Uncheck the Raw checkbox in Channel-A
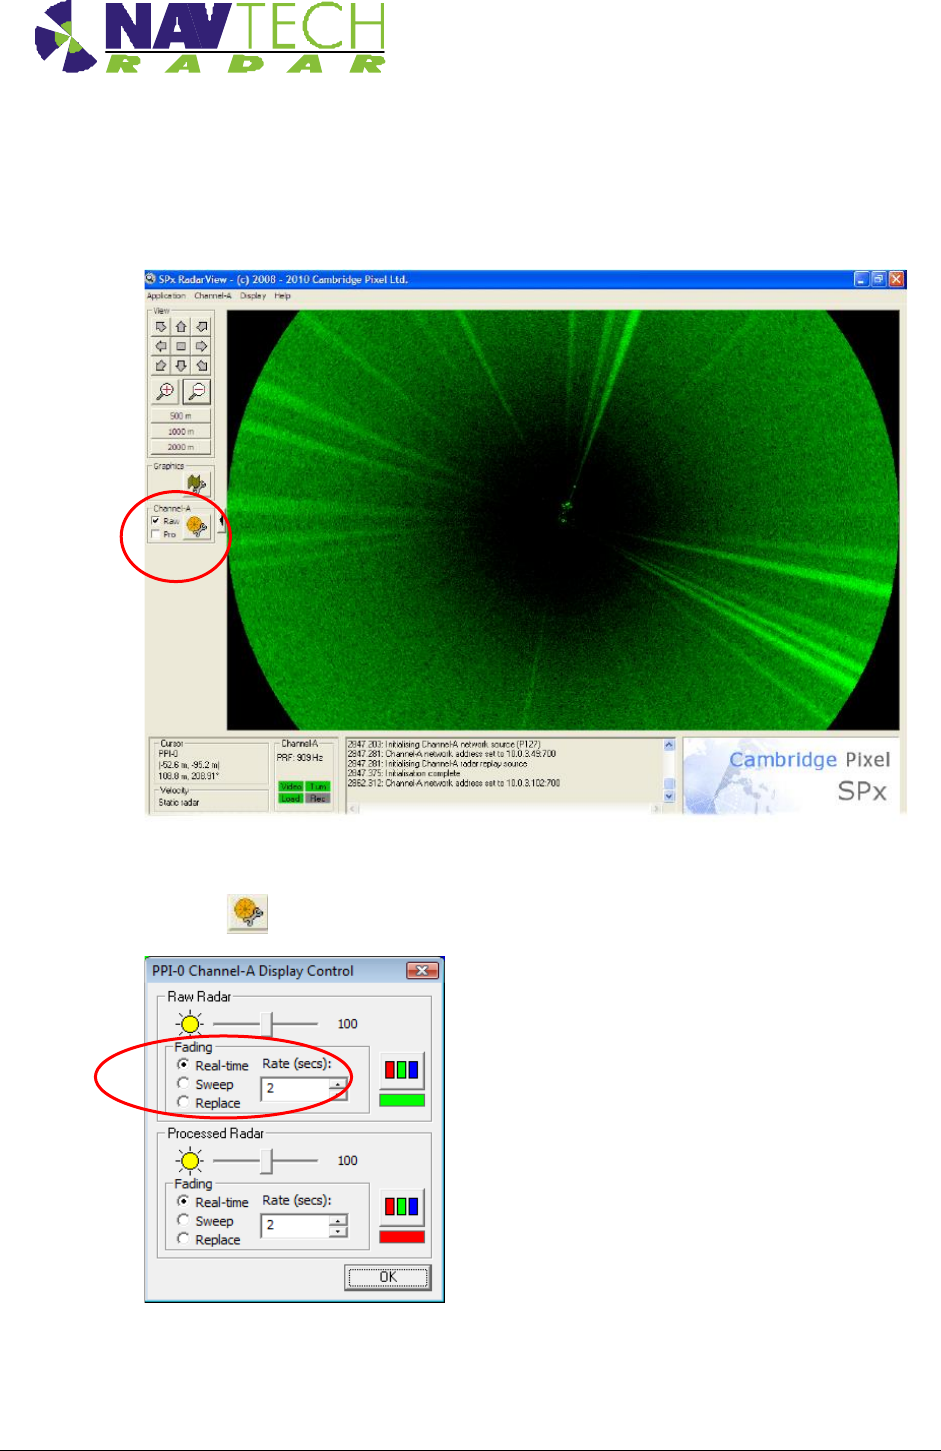Screen dimensions: 941x1451 [x=156, y=521]
